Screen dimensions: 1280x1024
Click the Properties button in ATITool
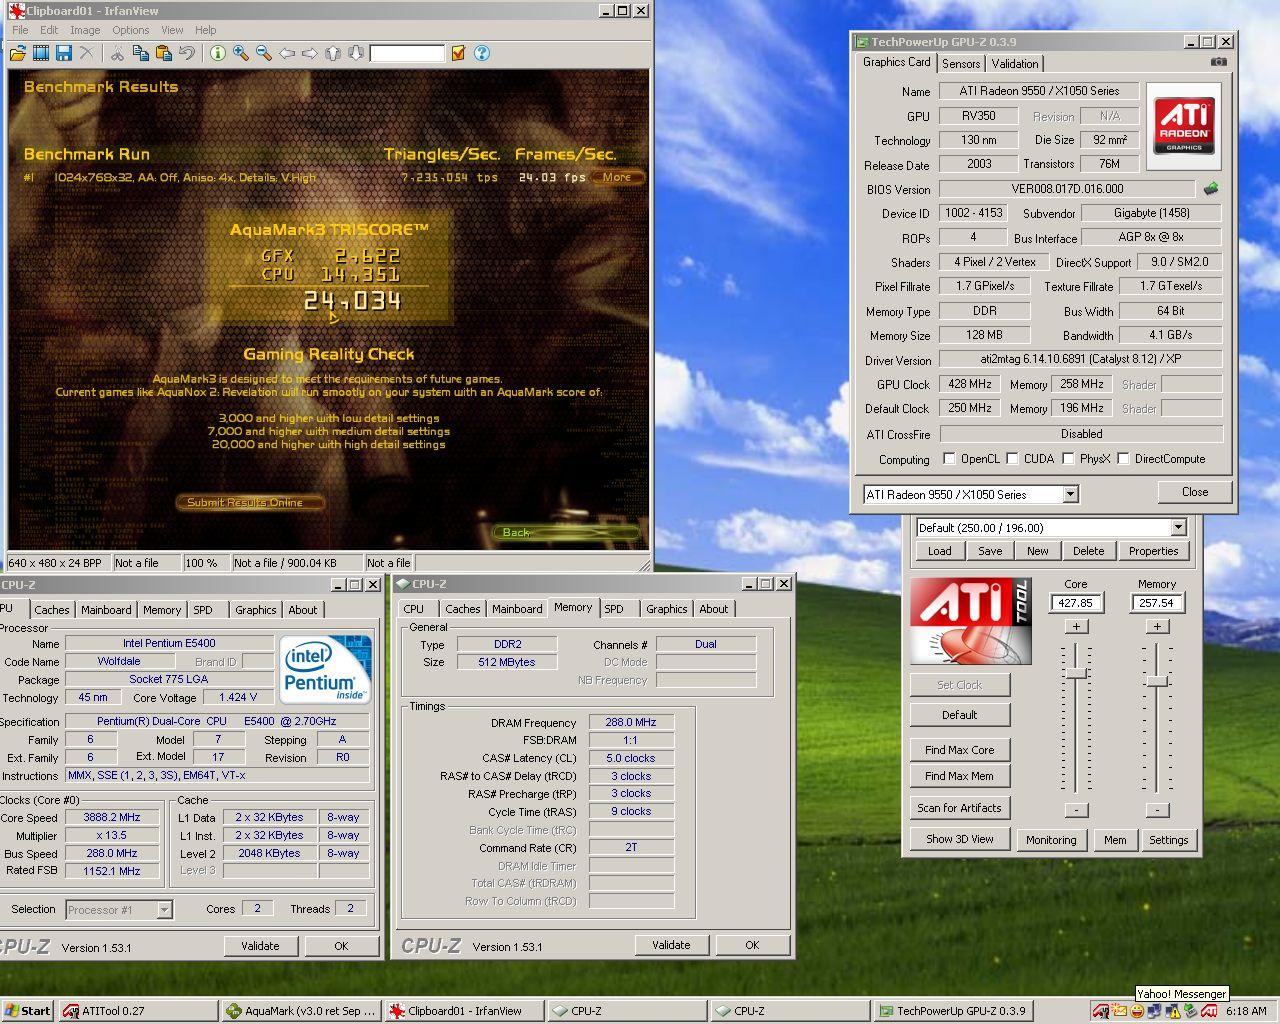click(1154, 551)
